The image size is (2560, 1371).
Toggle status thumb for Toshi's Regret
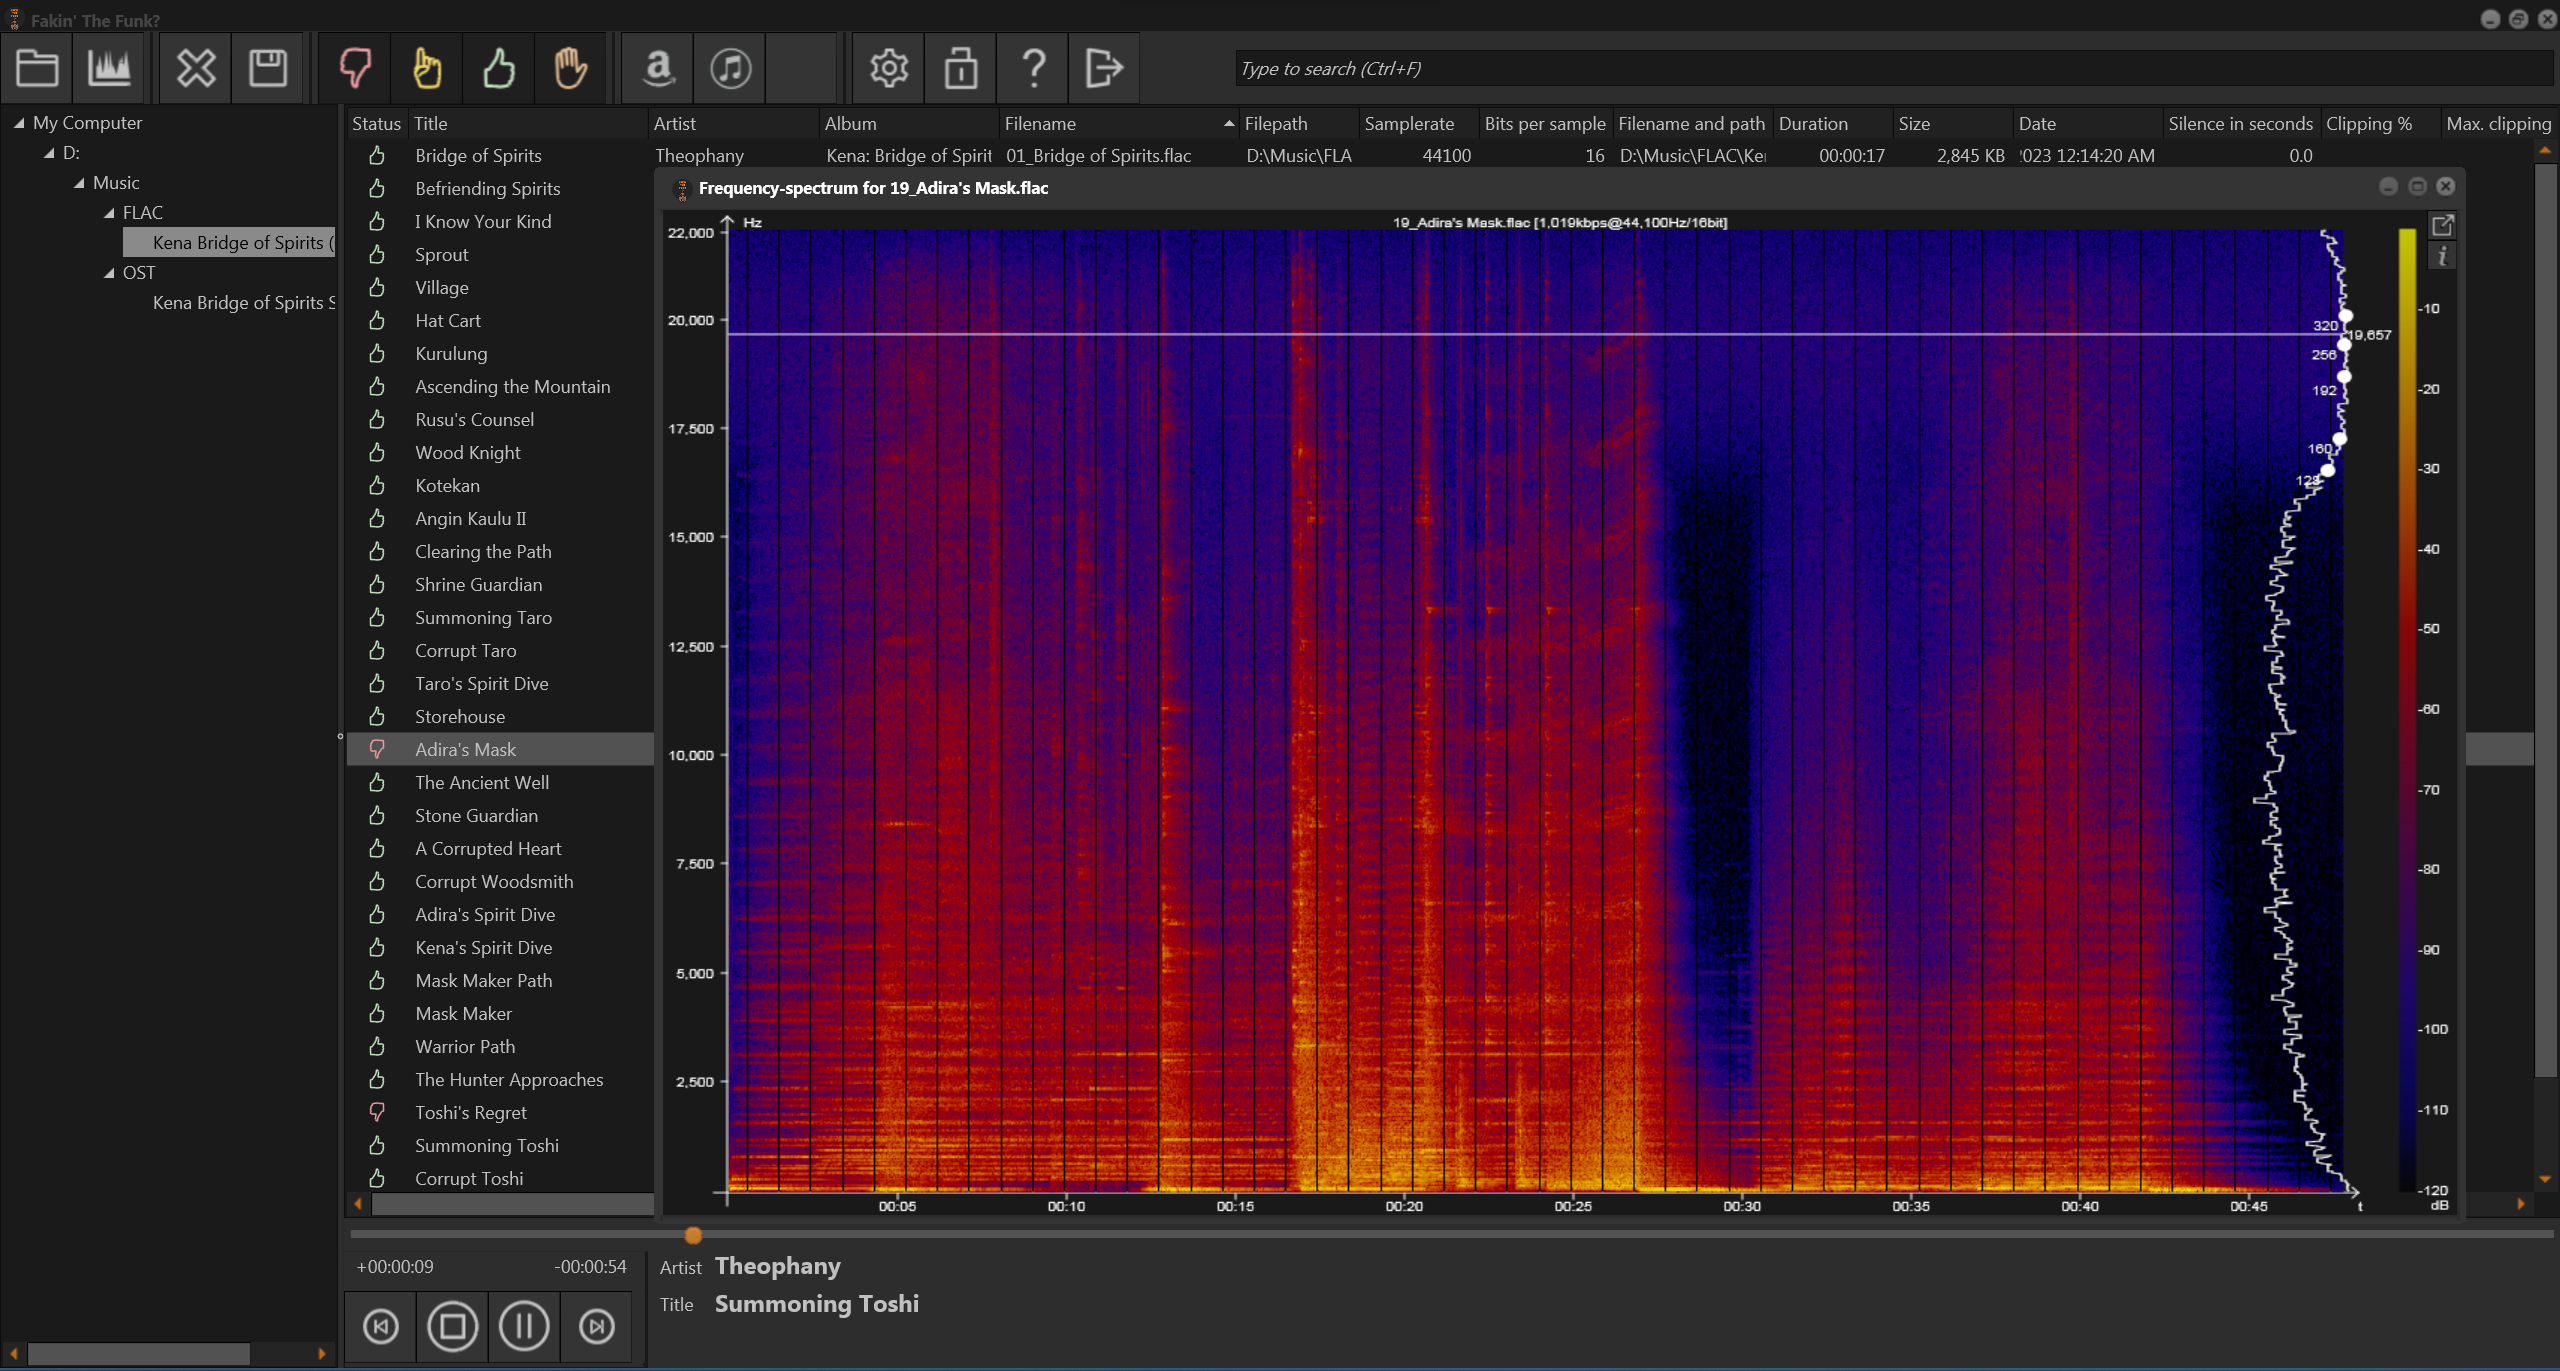click(377, 1112)
